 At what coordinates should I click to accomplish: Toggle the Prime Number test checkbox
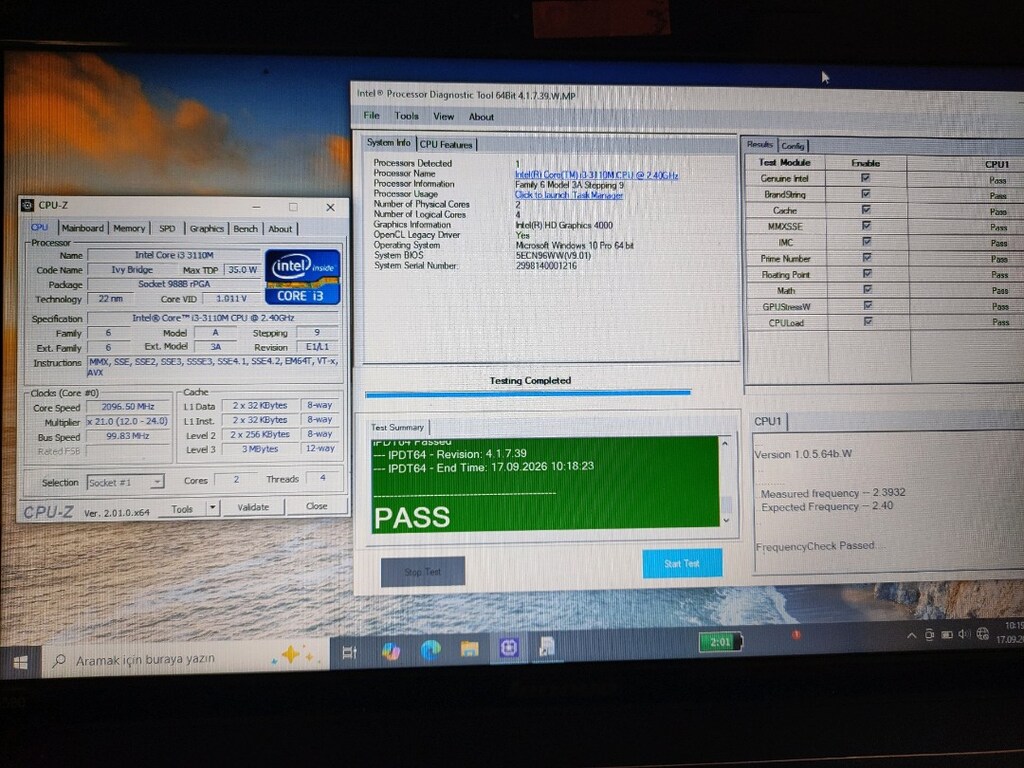(x=867, y=257)
